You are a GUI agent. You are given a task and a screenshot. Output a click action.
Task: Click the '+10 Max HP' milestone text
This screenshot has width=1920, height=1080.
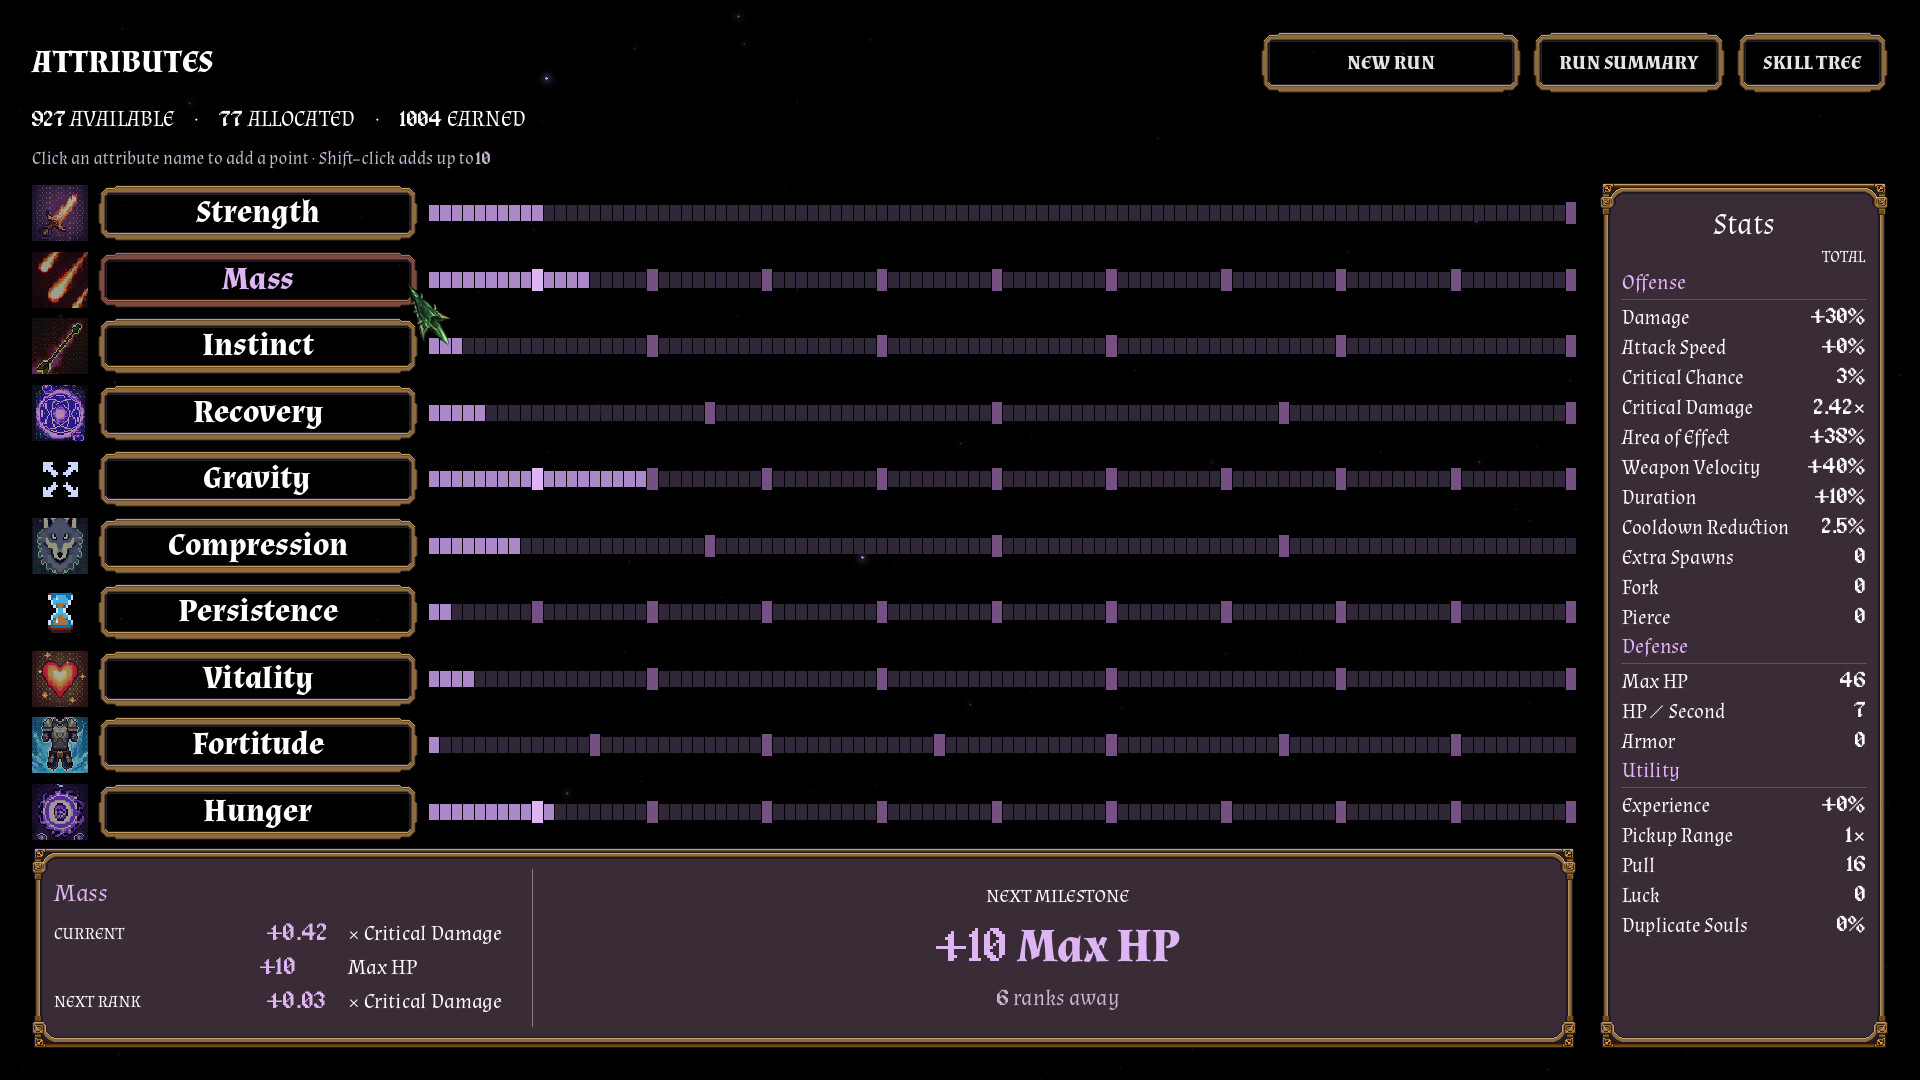click(1058, 946)
